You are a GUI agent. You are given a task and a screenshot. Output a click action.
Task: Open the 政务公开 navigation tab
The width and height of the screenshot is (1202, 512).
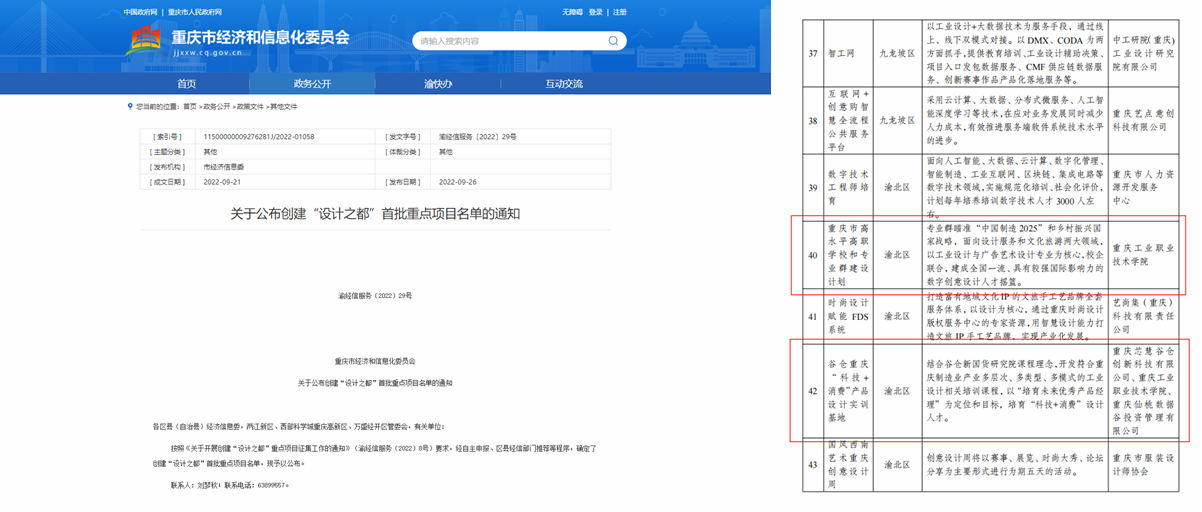tap(312, 83)
